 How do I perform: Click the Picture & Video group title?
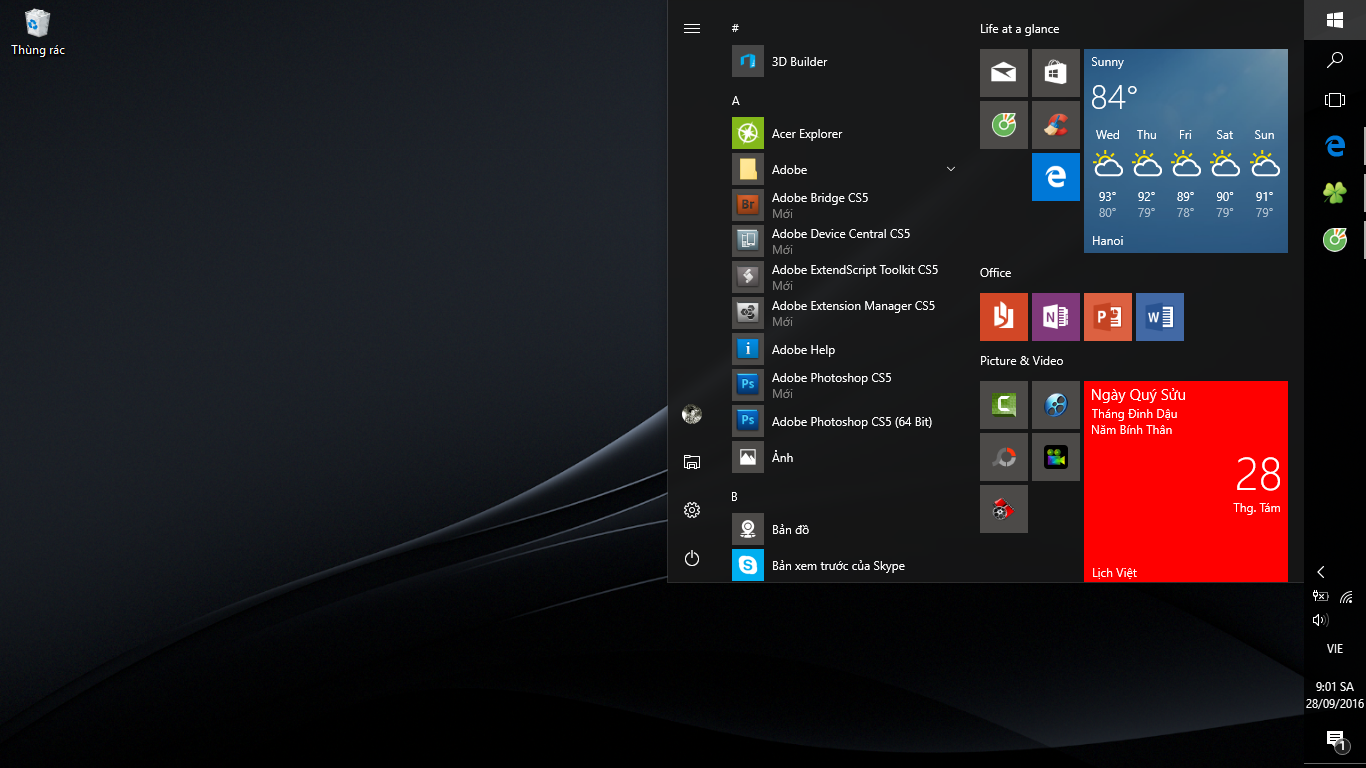(x=1022, y=361)
